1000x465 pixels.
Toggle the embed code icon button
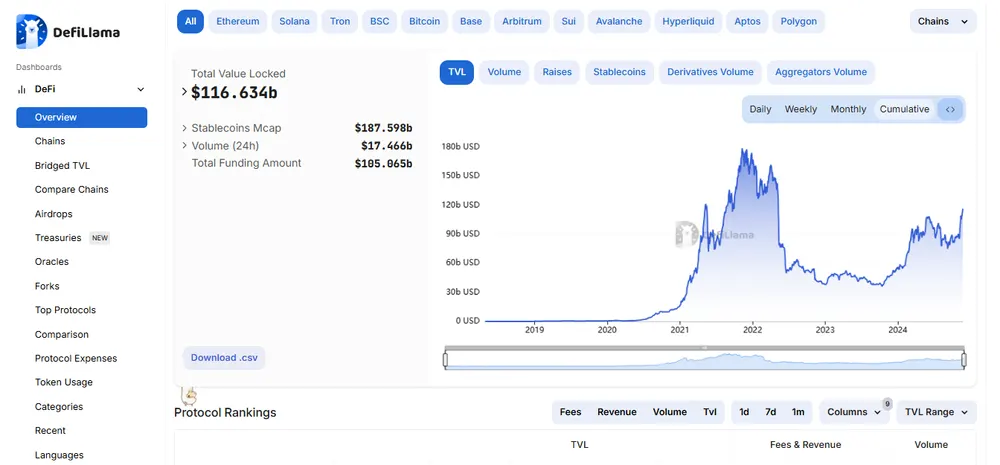(x=950, y=109)
